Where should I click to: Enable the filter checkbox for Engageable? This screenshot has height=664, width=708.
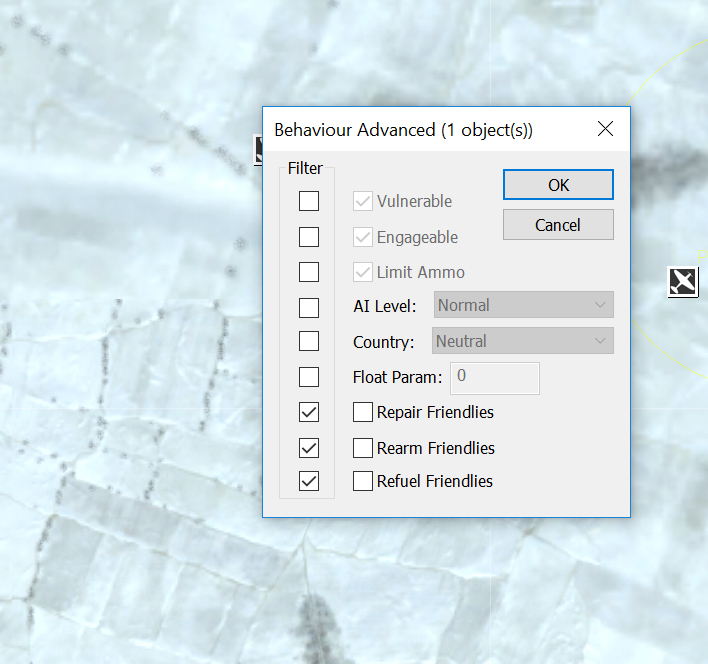309,237
